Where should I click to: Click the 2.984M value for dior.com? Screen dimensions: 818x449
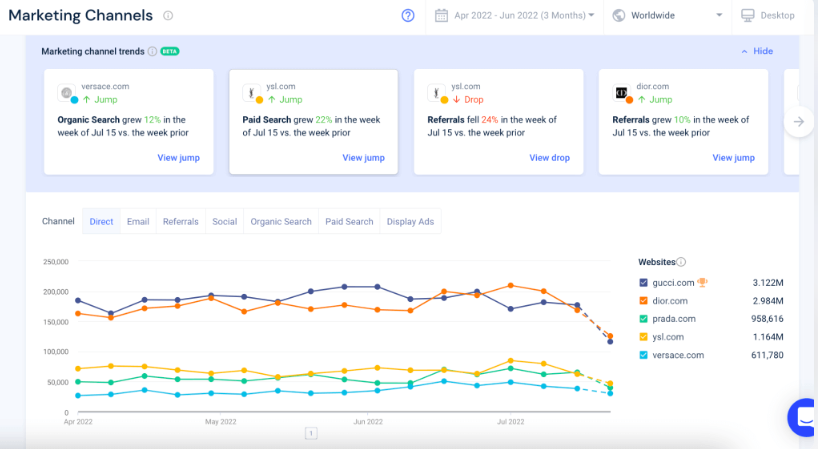(x=768, y=301)
